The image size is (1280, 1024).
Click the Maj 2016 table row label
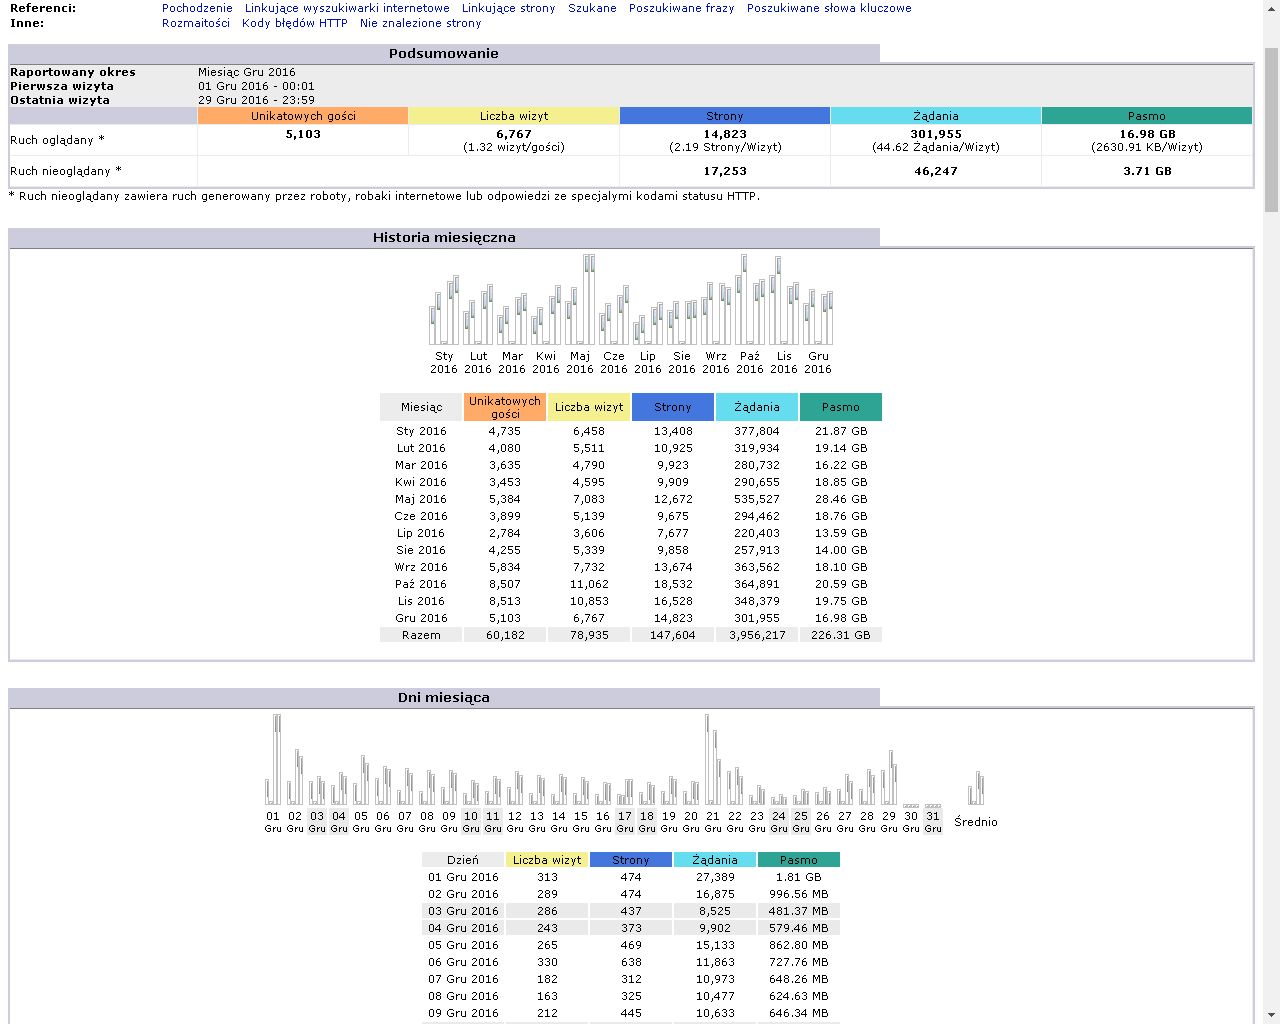click(421, 499)
